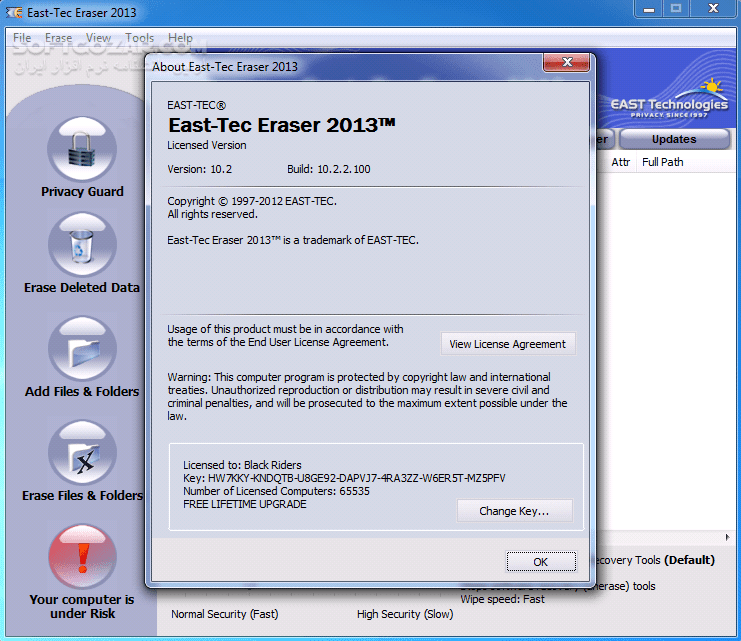Open the File menu
Image resolution: width=741 pixels, height=641 pixels.
(x=22, y=37)
